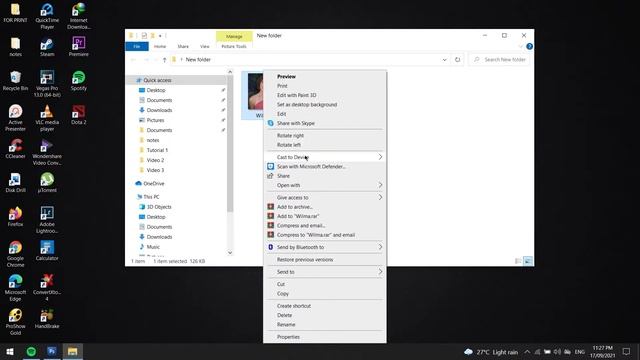Open the Home ribbon tab

click(160, 47)
